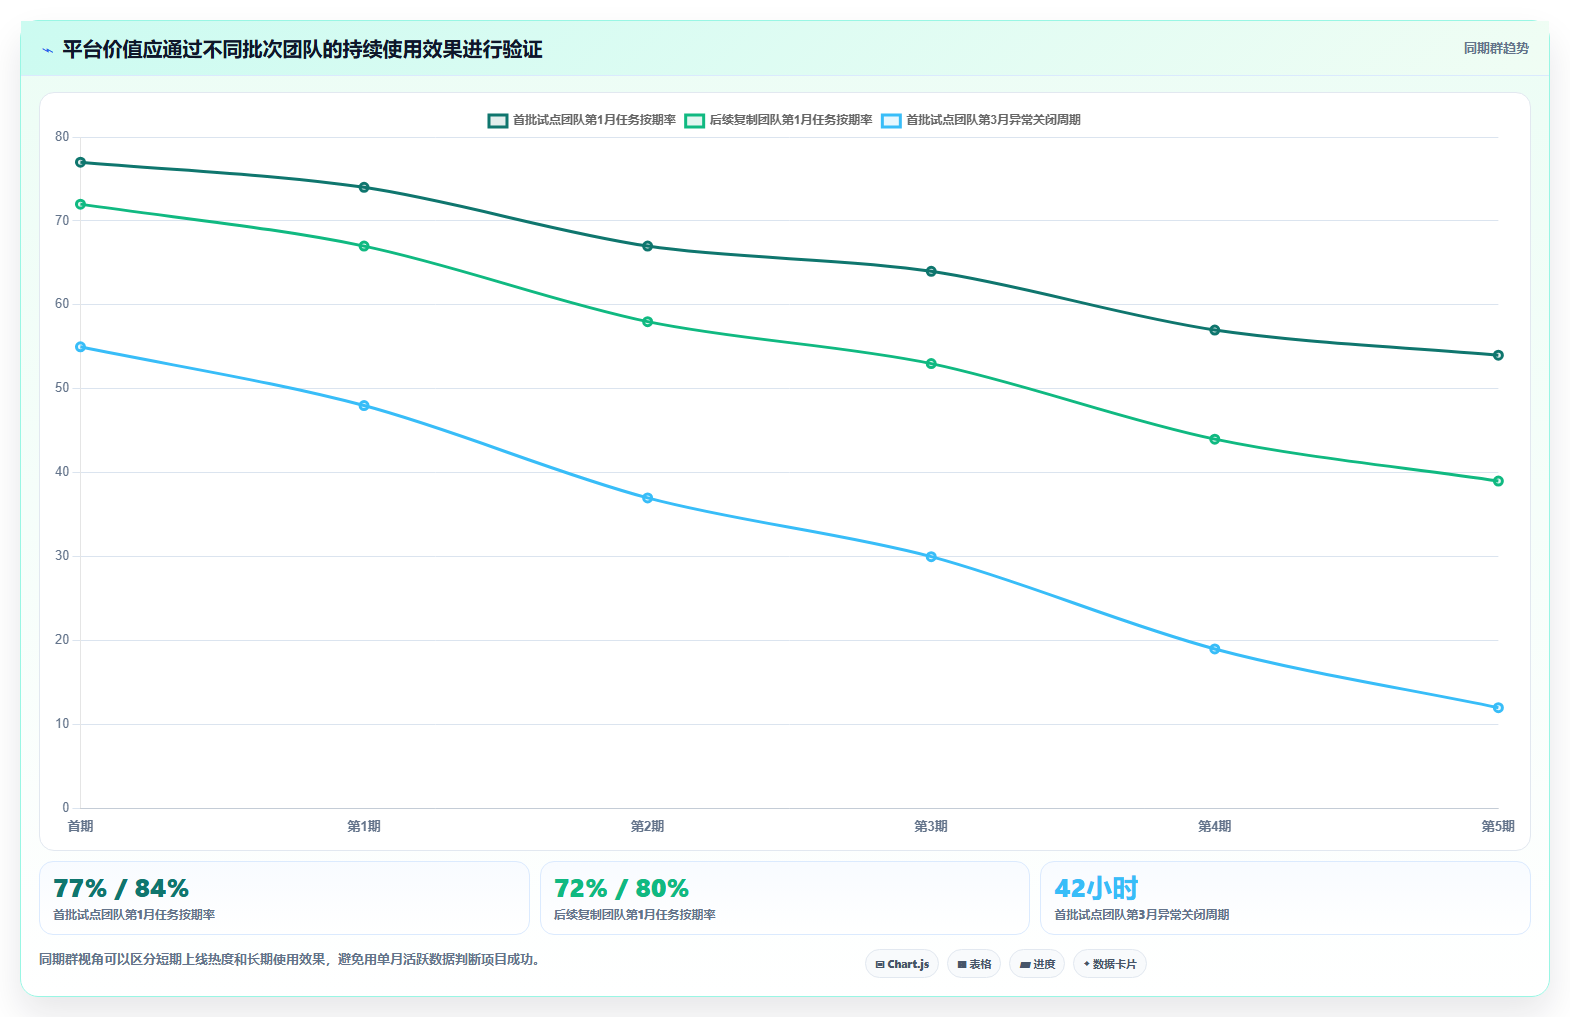The height and width of the screenshot is (1017, 1570).
Task: Select the light green data point at 第3期
Action: point(931,364)
